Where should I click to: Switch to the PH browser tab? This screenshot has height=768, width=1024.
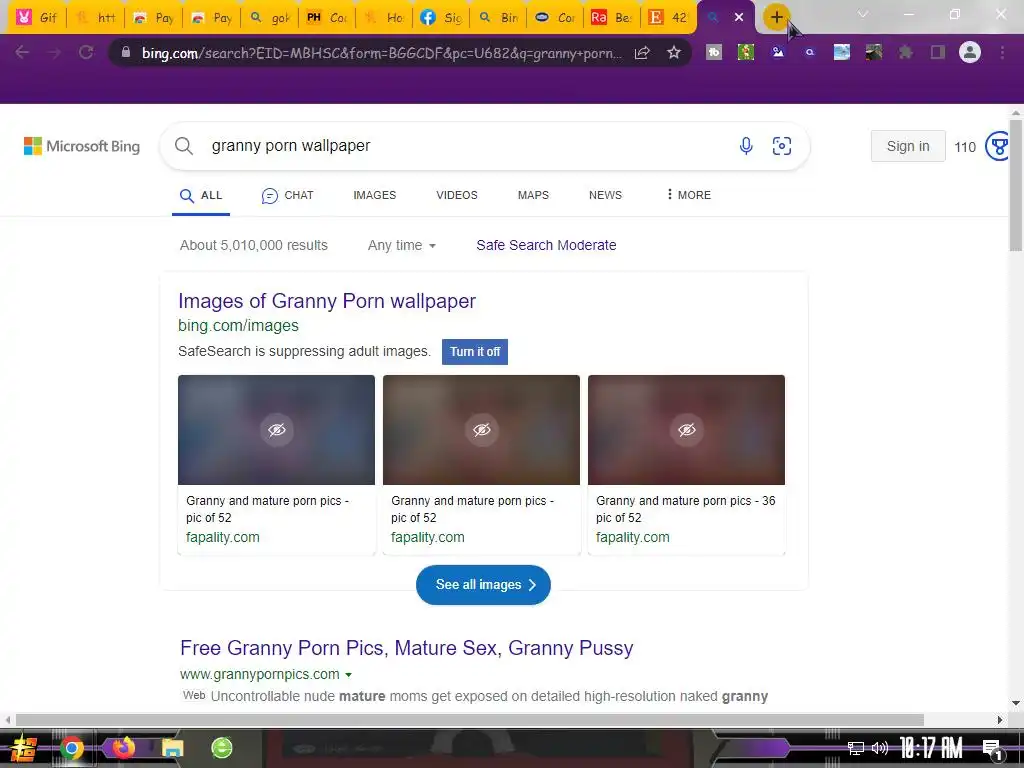(x=327, y=18)
